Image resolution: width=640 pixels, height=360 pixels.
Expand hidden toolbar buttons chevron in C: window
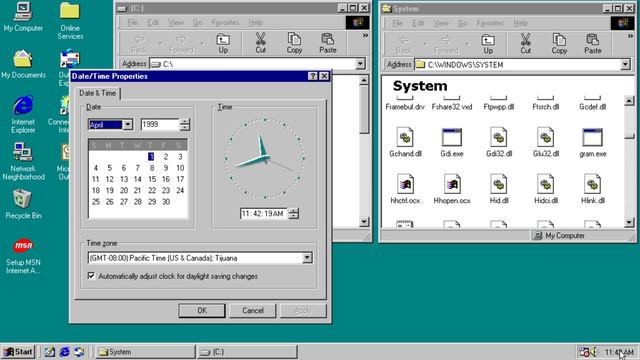[365, 36]
